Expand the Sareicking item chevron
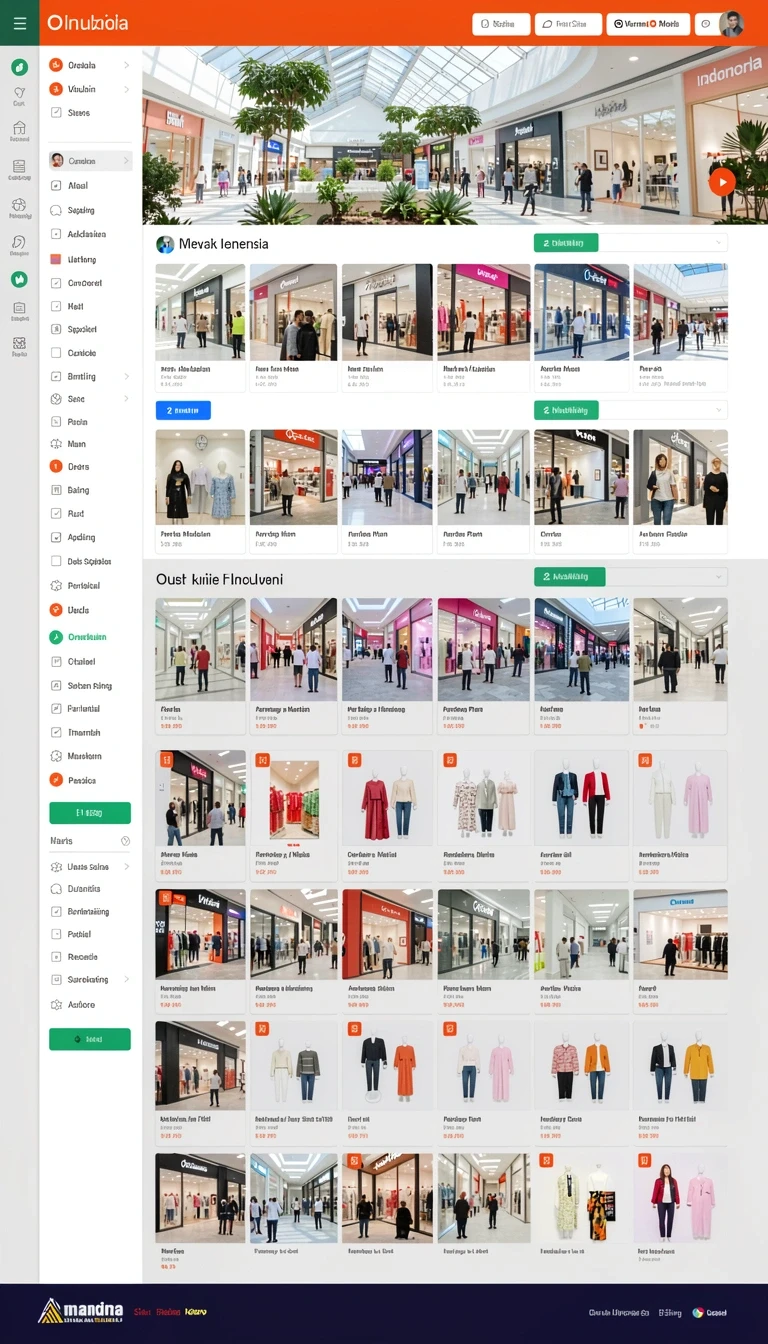The height and width of the screenshot is (1344, 768). pos(126,980)
